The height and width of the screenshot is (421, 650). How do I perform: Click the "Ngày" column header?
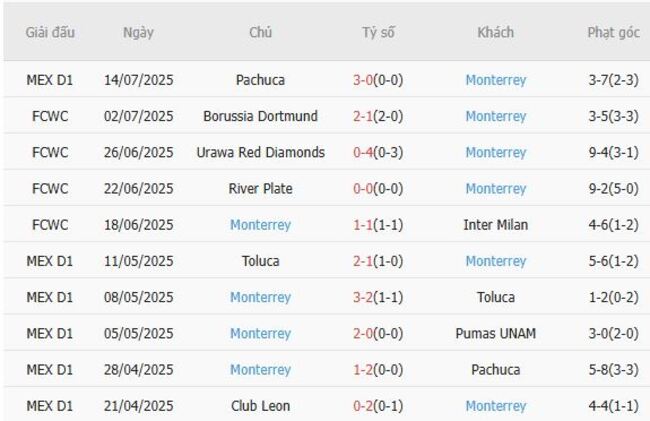click(138, 32)
